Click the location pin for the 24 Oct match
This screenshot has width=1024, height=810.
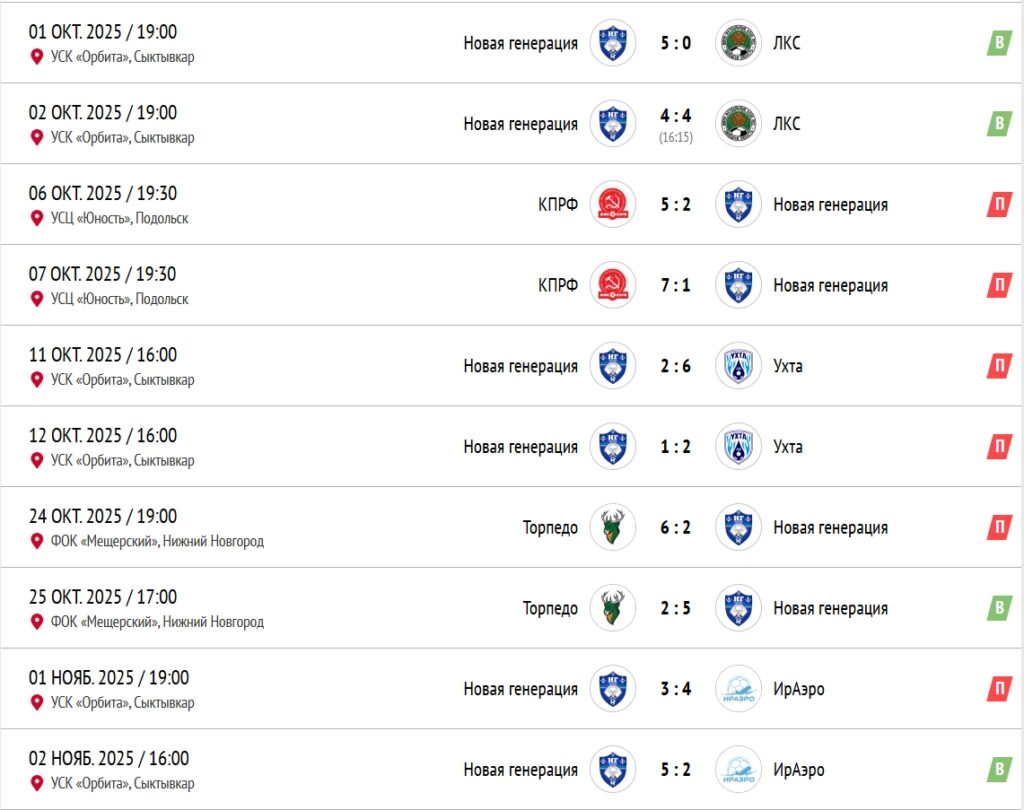point(37,541)
